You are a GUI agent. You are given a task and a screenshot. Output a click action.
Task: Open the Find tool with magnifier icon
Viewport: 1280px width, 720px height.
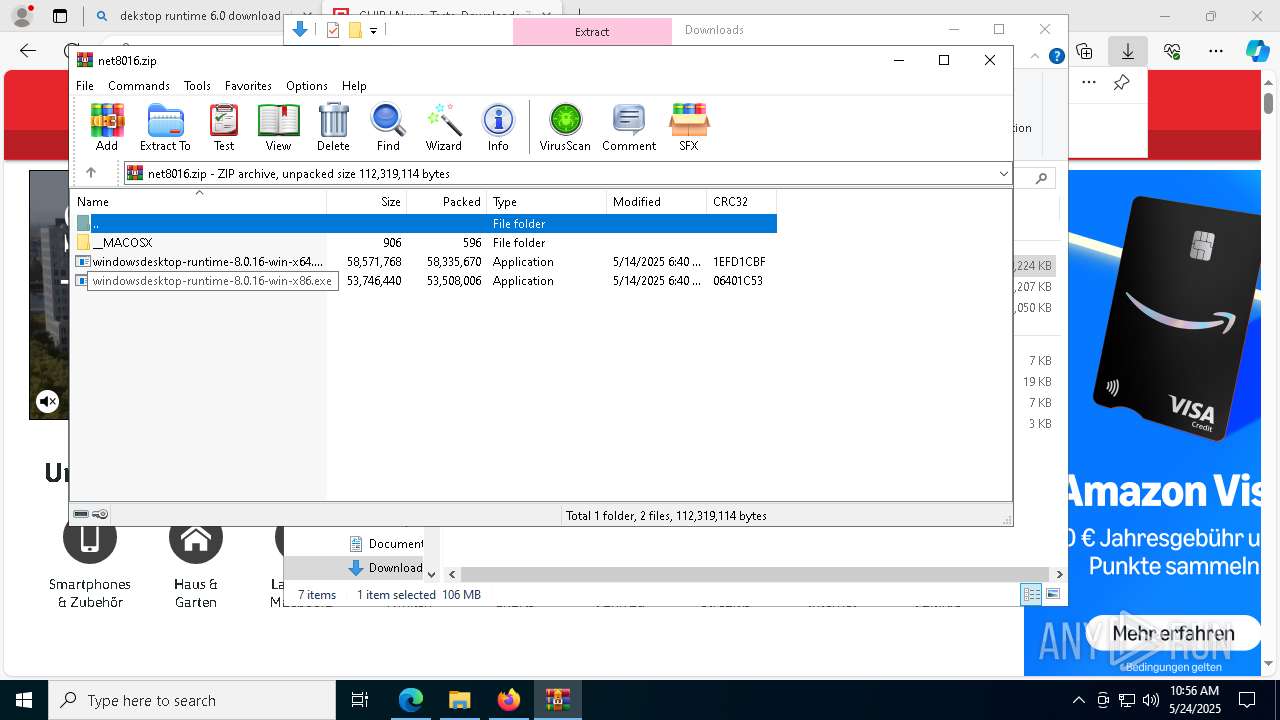pos(388,127)
